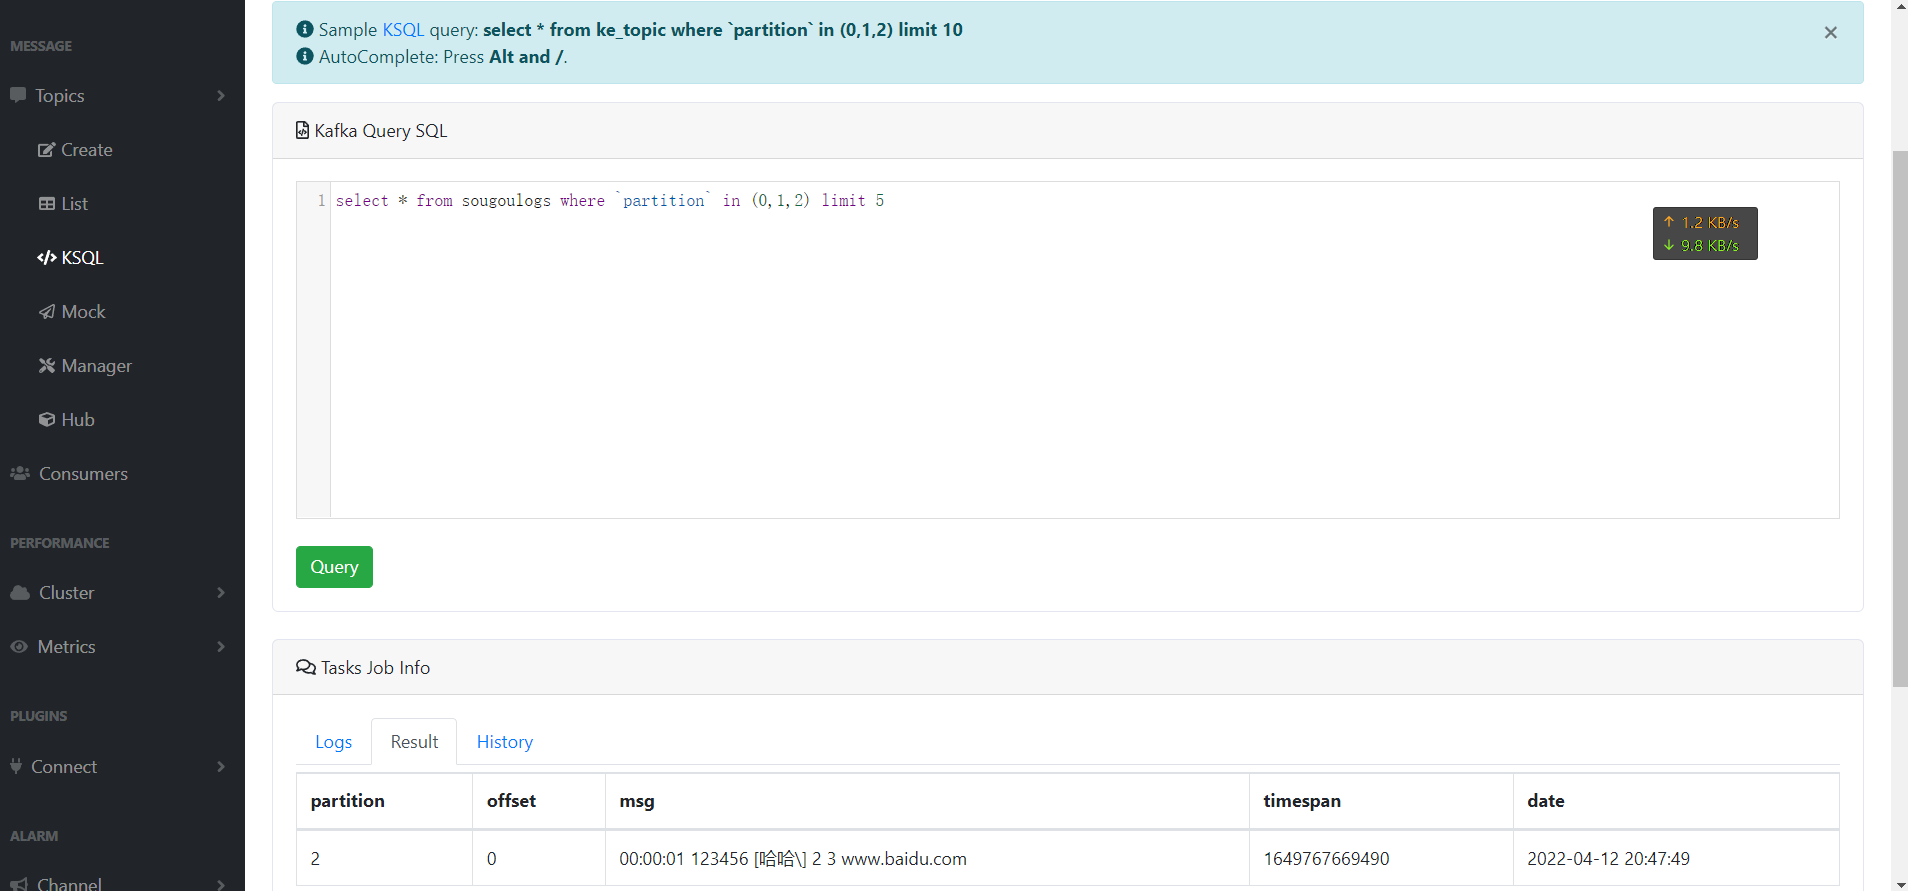The width and height of the screenshot is (1908, 891).
Task: Follow the KSQL link in banner
Action: (403, 30)
